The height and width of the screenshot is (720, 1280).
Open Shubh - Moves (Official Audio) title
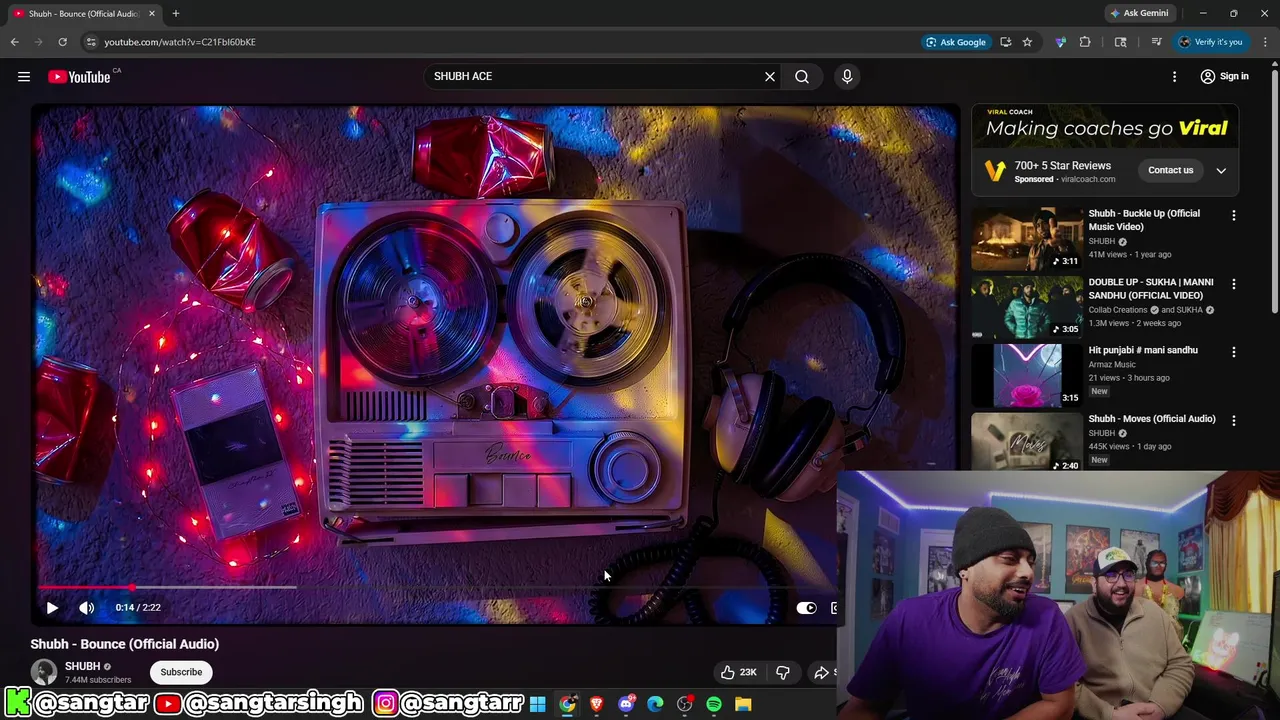tap(1152, 419)
